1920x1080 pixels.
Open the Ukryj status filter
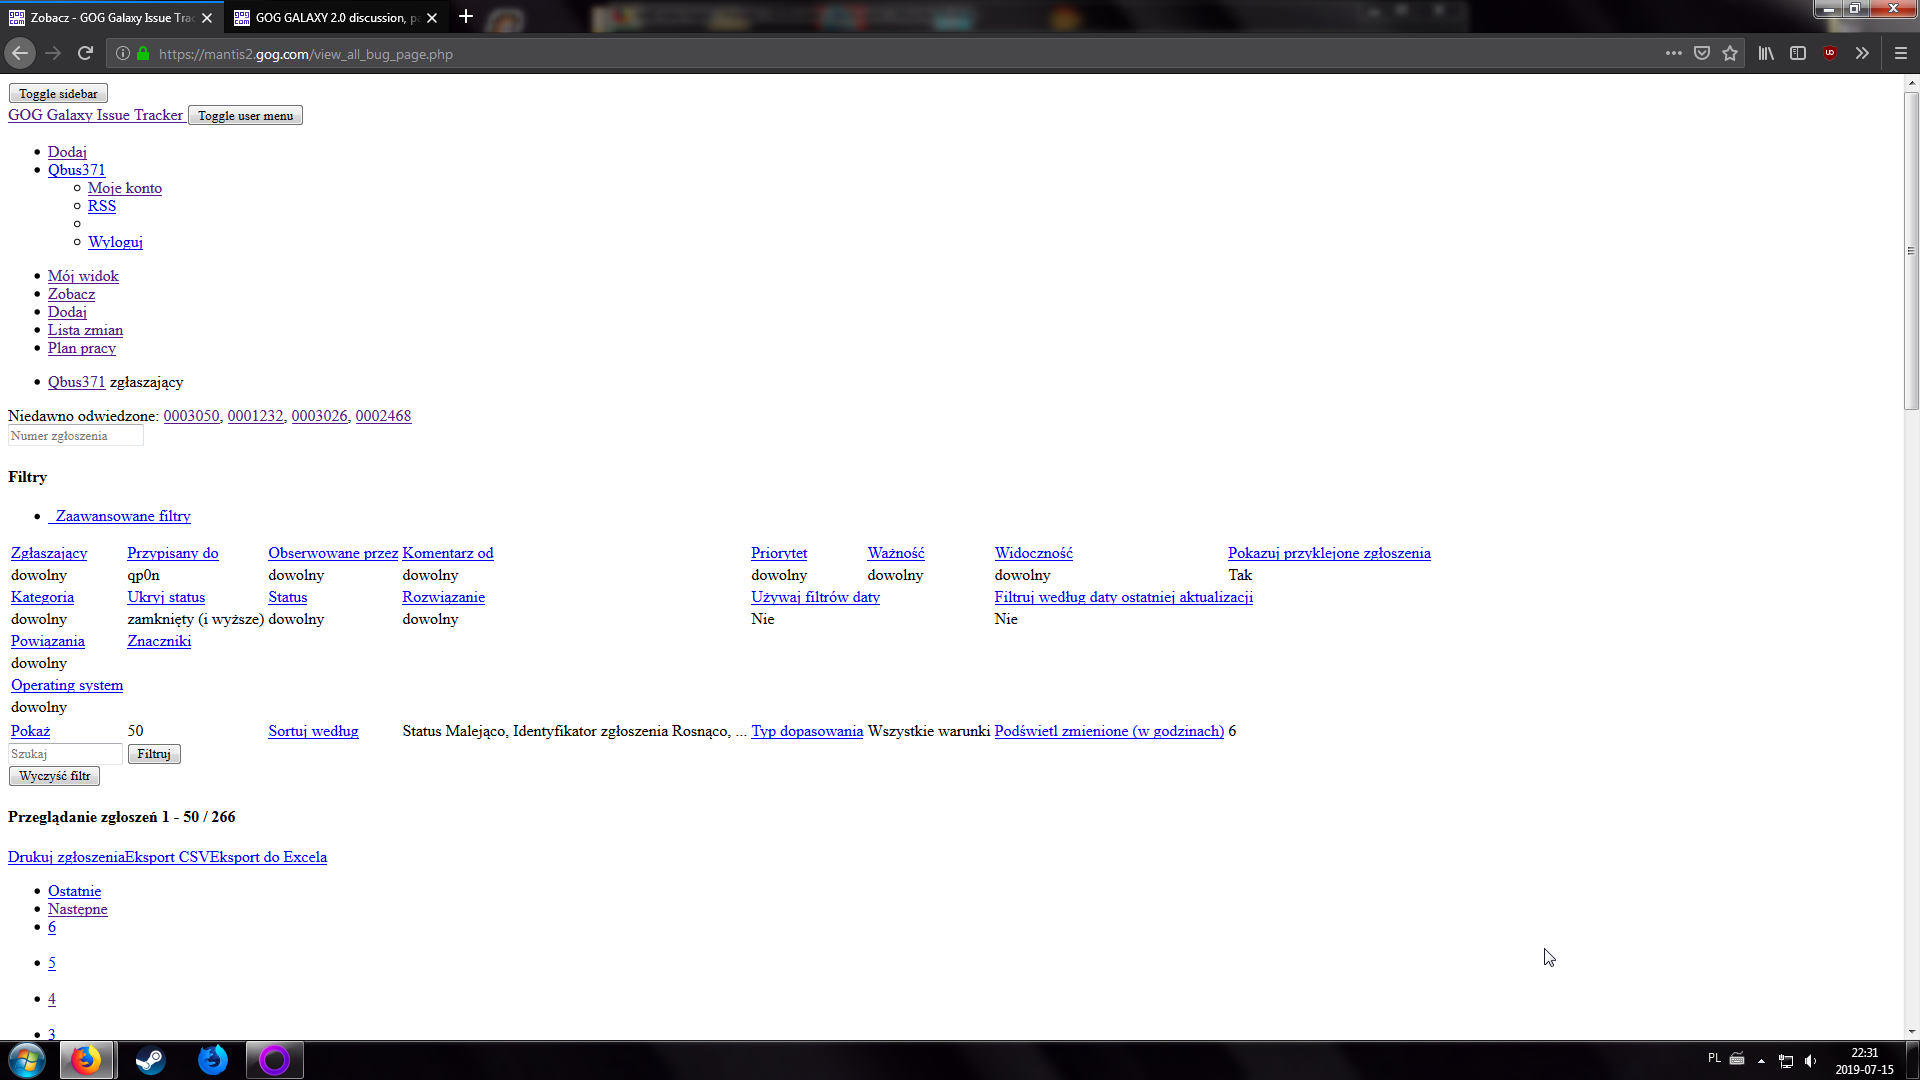(x=166, y=597)
